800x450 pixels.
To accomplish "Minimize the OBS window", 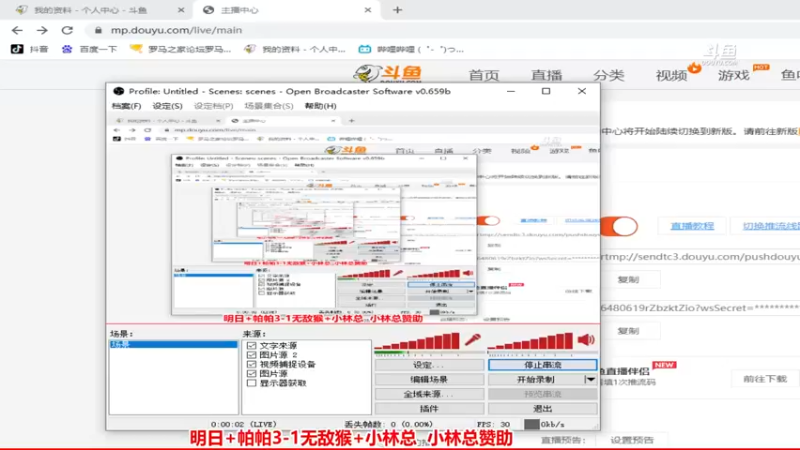I will pos(511,91).
